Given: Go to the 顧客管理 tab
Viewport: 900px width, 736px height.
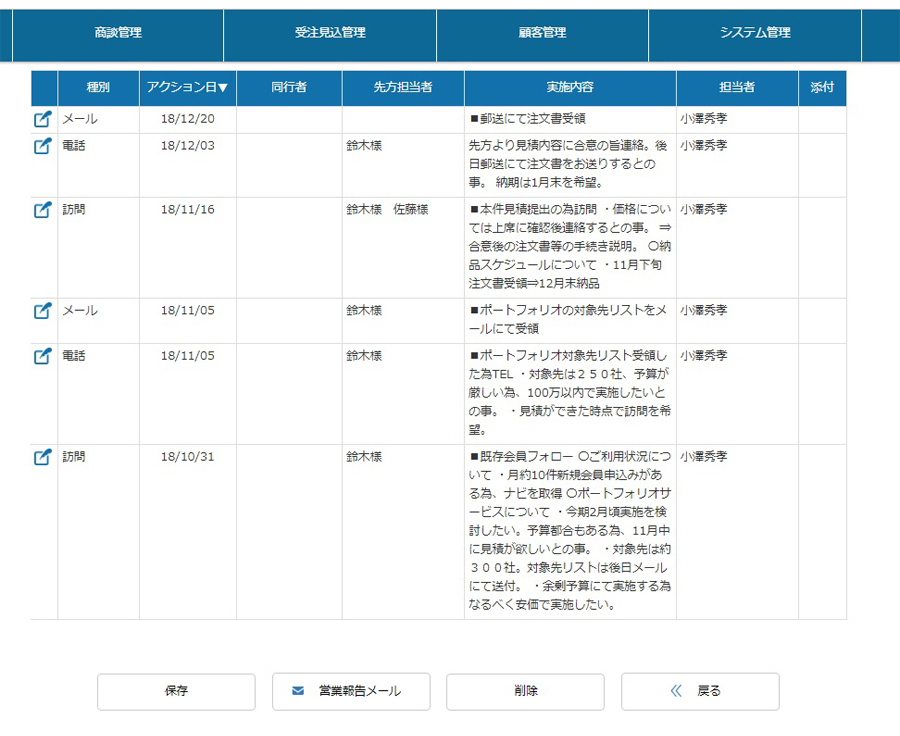Looking at the screenshot, I should 542,33.
